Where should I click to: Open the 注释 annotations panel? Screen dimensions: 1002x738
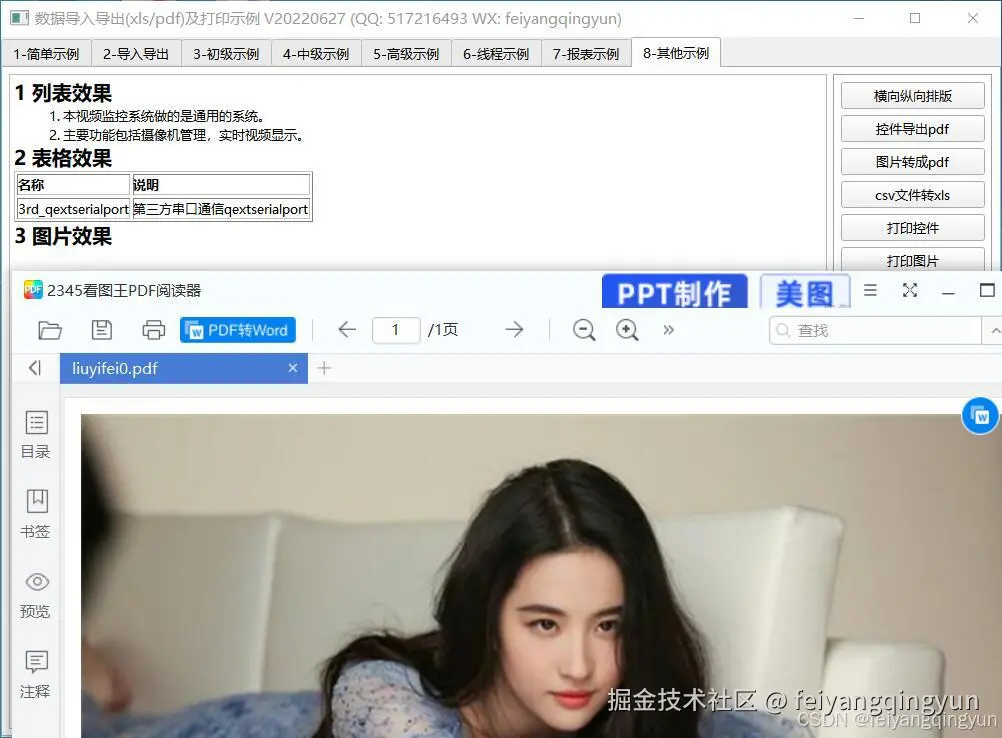[35, 672]
